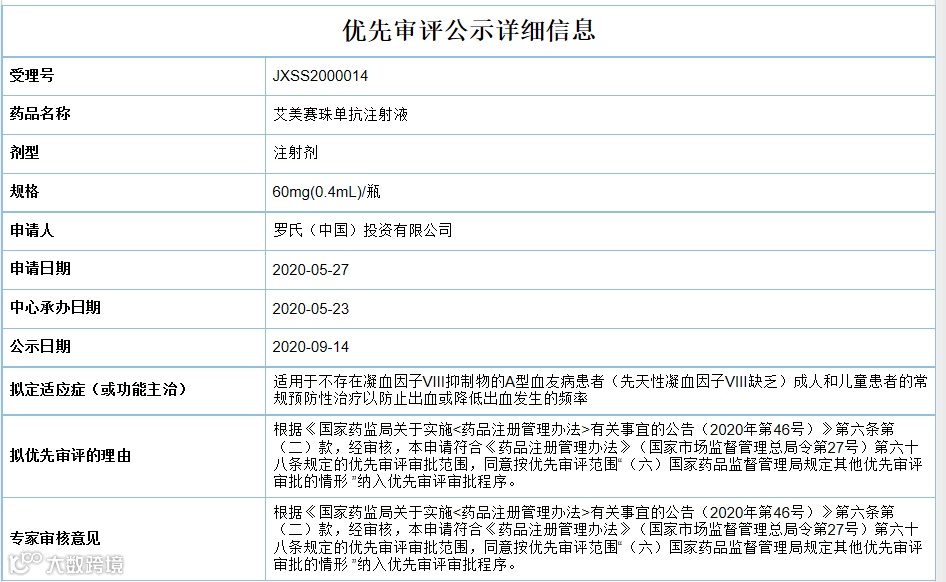Viewport: 946px width, 582px height.
Task: Click specification value 60mg(0.4mL)/瓶
Action: pyautogui.click(x=326, y=192)
